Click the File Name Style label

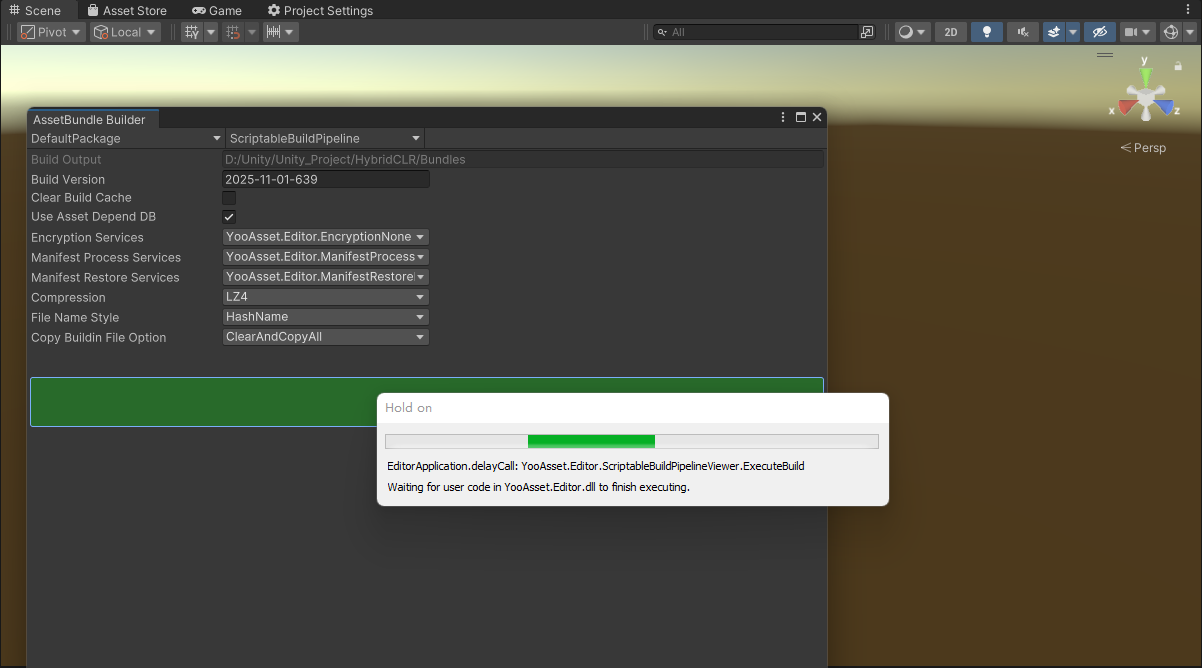[x=75, y=317]
